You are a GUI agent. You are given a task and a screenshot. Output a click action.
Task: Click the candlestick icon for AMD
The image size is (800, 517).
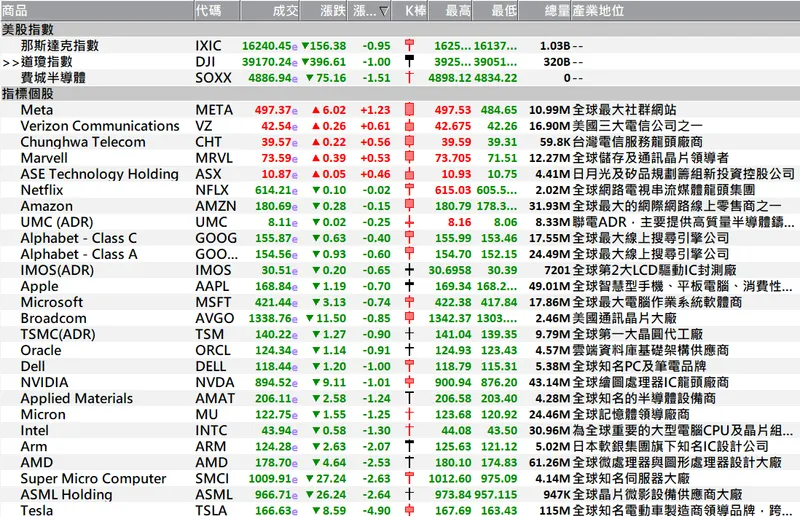(x=409, y=462)
